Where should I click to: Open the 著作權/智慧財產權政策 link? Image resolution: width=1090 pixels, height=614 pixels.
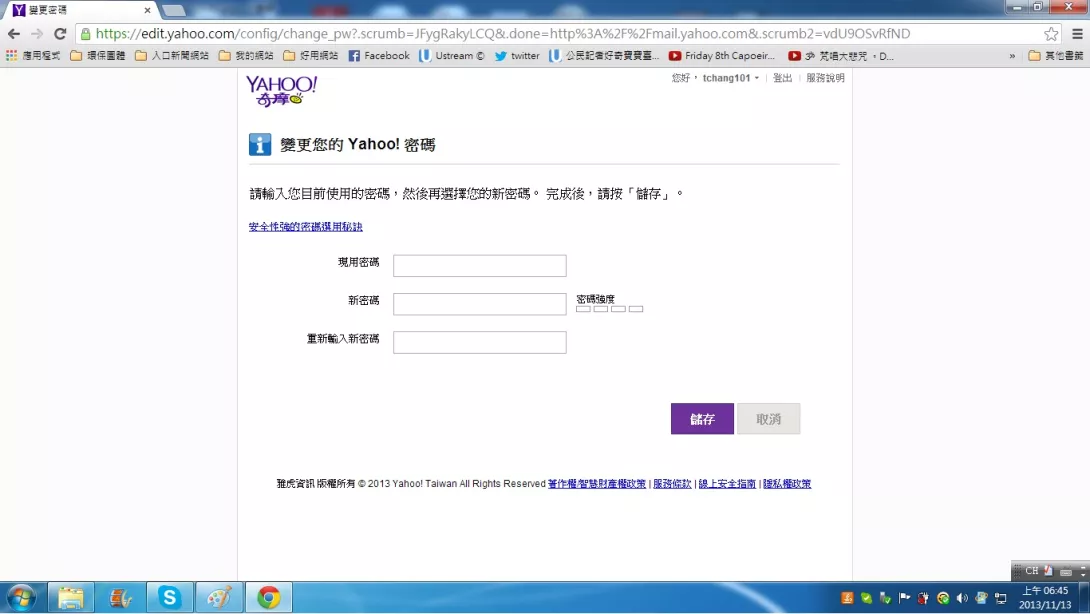pyautogui.click(x=596, y=483)
